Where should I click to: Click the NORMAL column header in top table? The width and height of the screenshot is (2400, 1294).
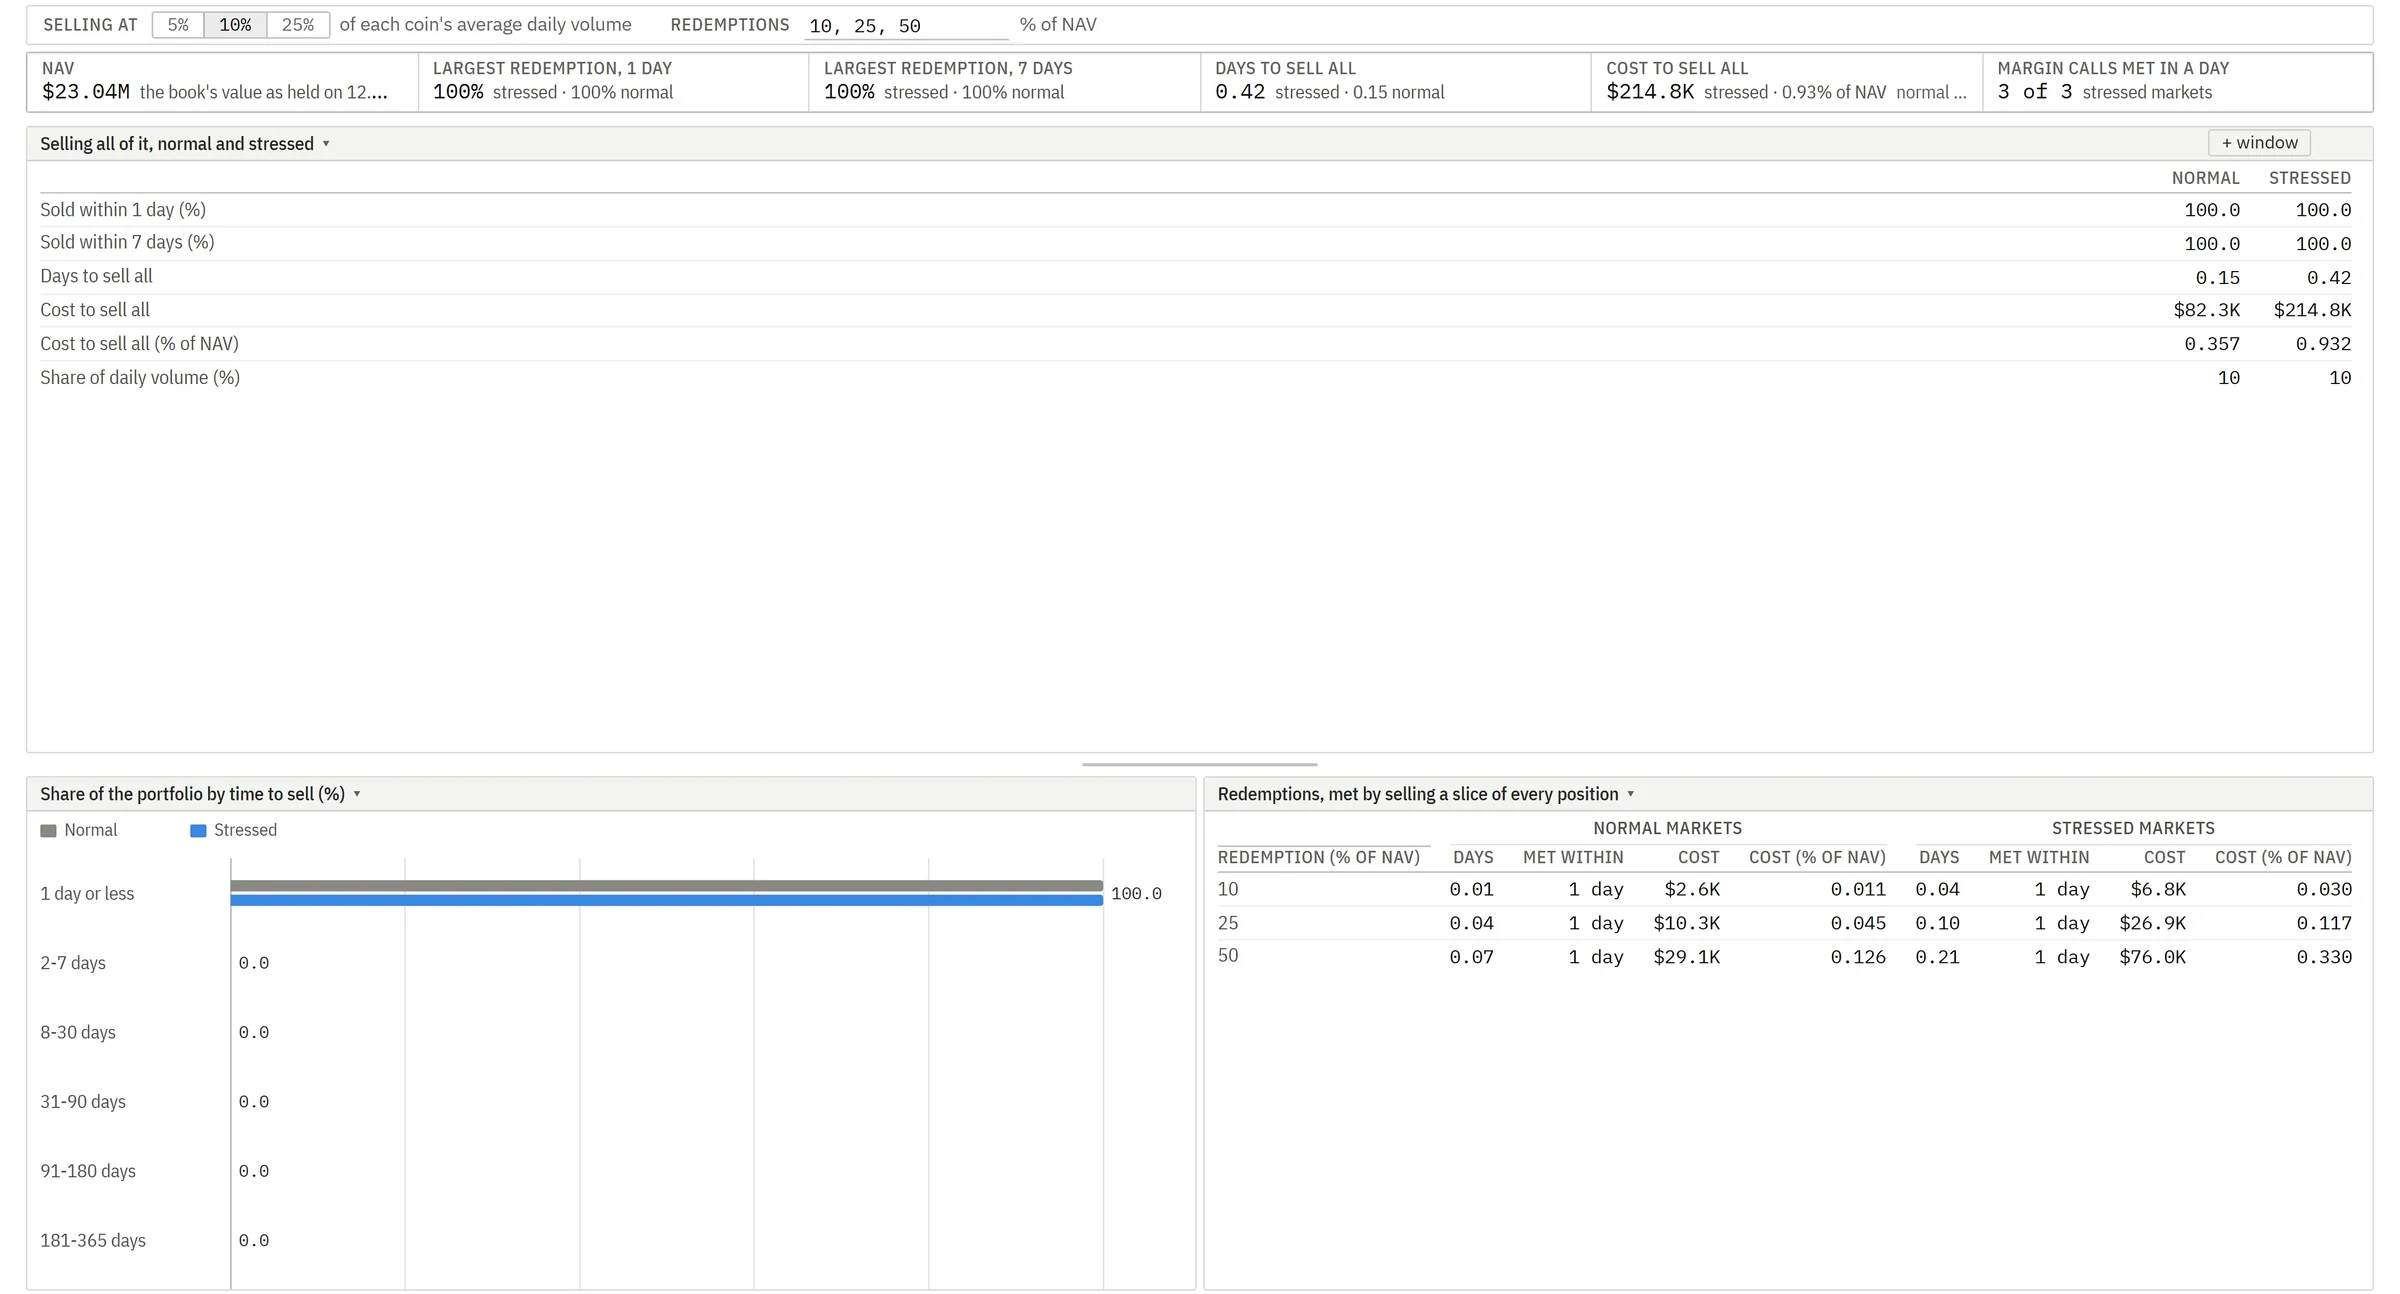tap(2205, 178)
